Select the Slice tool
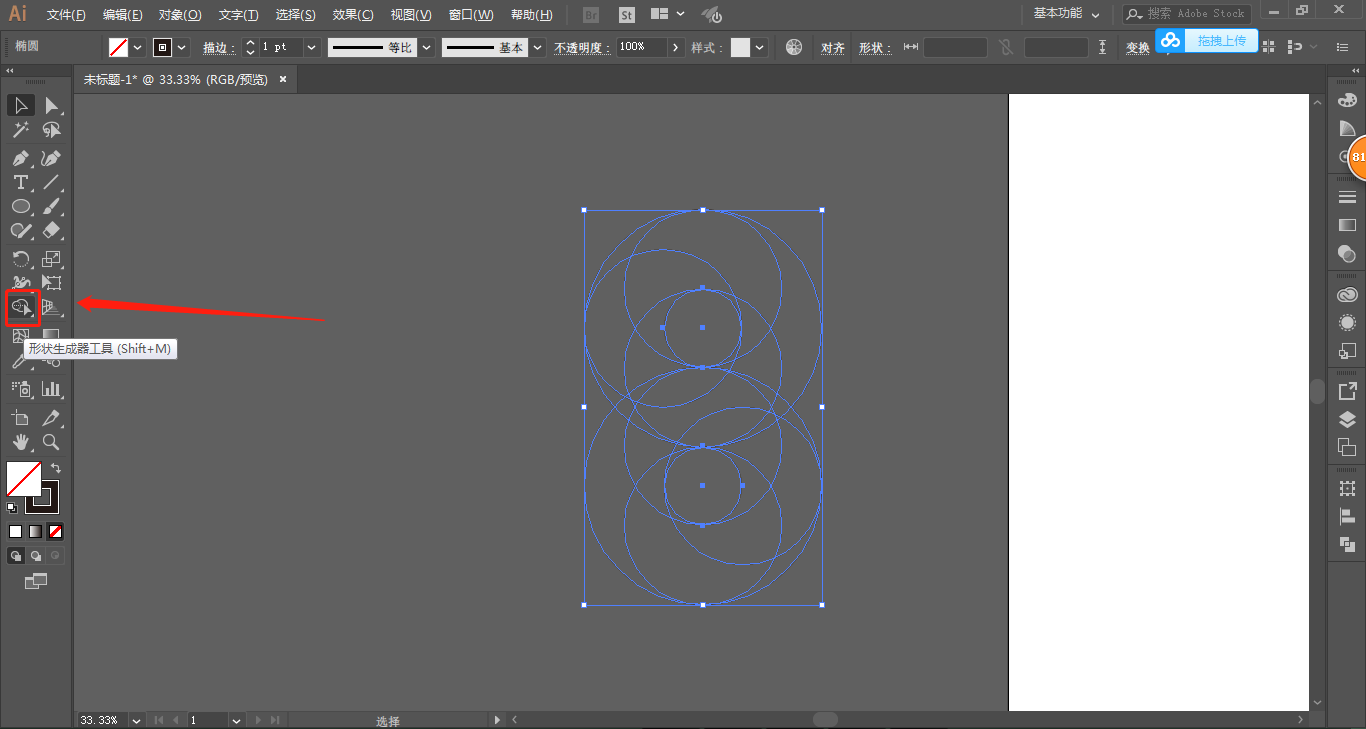1366x729 pixels. pyautogui.click(x=52, y=418)
